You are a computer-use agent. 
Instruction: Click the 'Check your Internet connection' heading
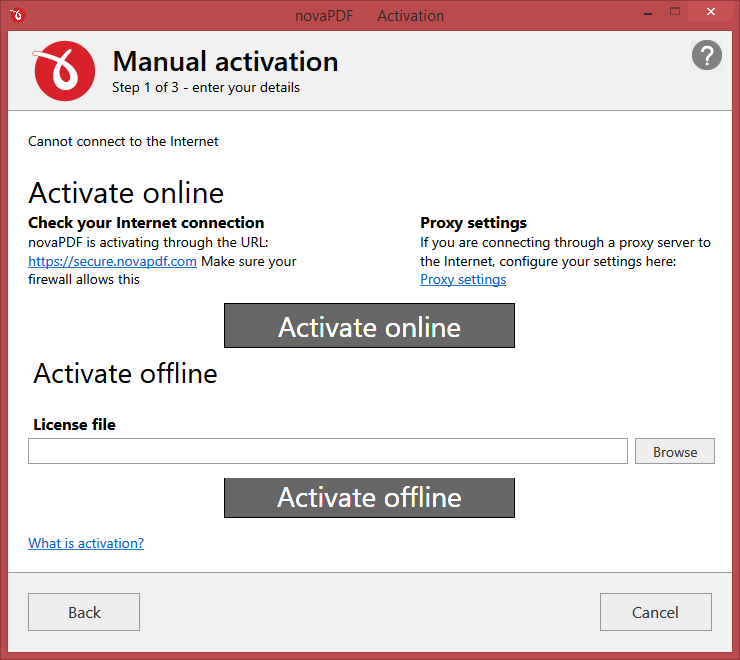click(x=146, y=222)
